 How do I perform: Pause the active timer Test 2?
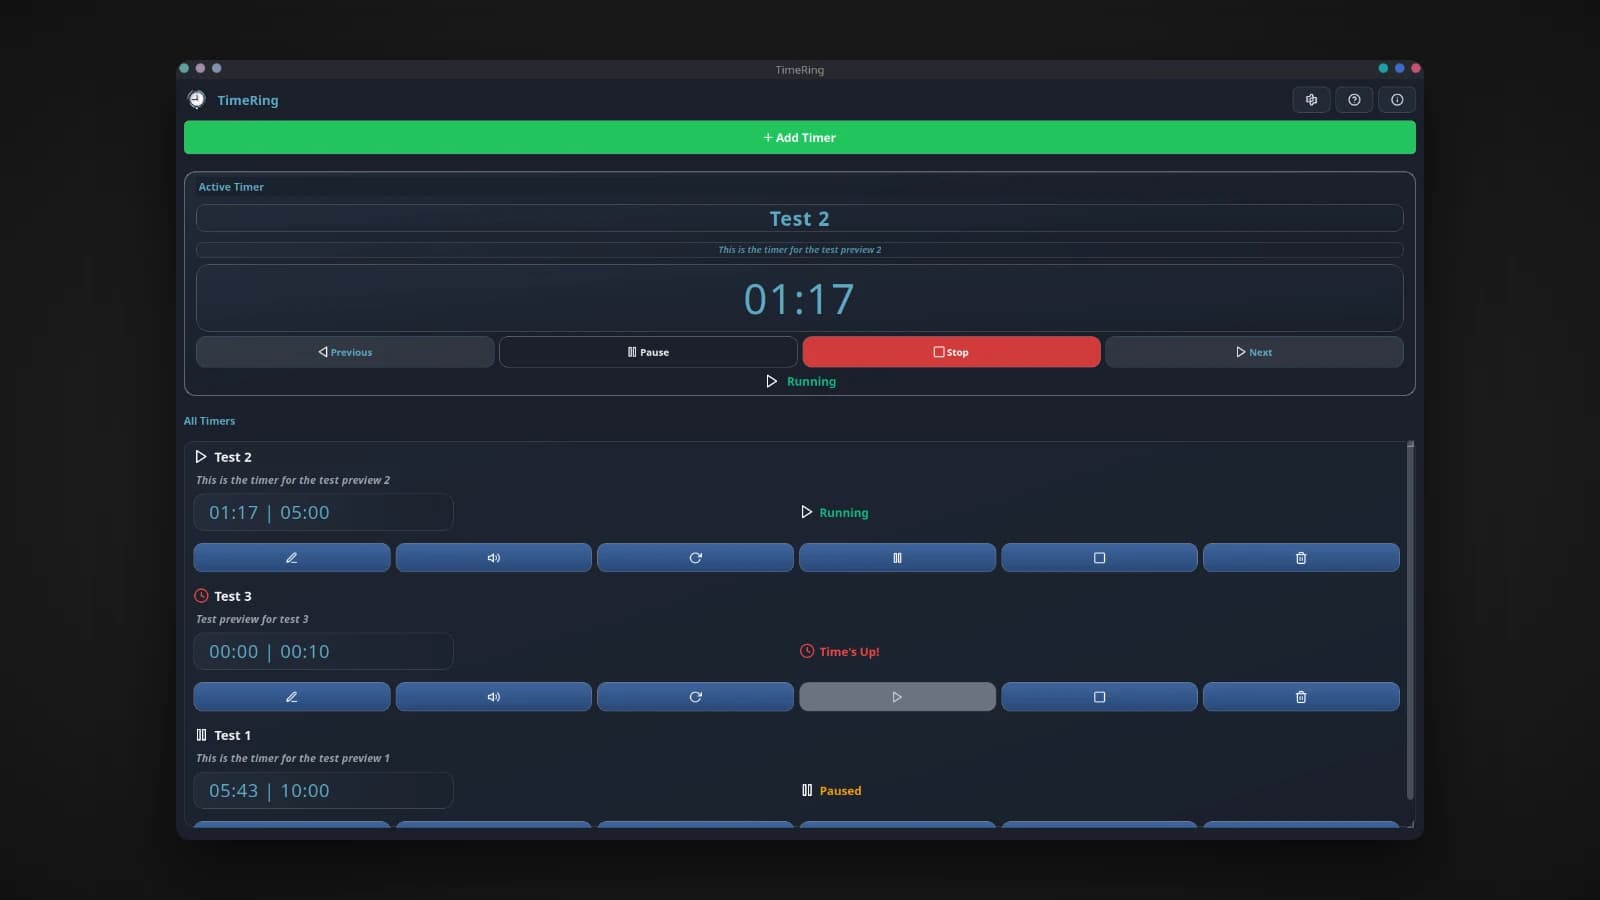click(648, 352)
